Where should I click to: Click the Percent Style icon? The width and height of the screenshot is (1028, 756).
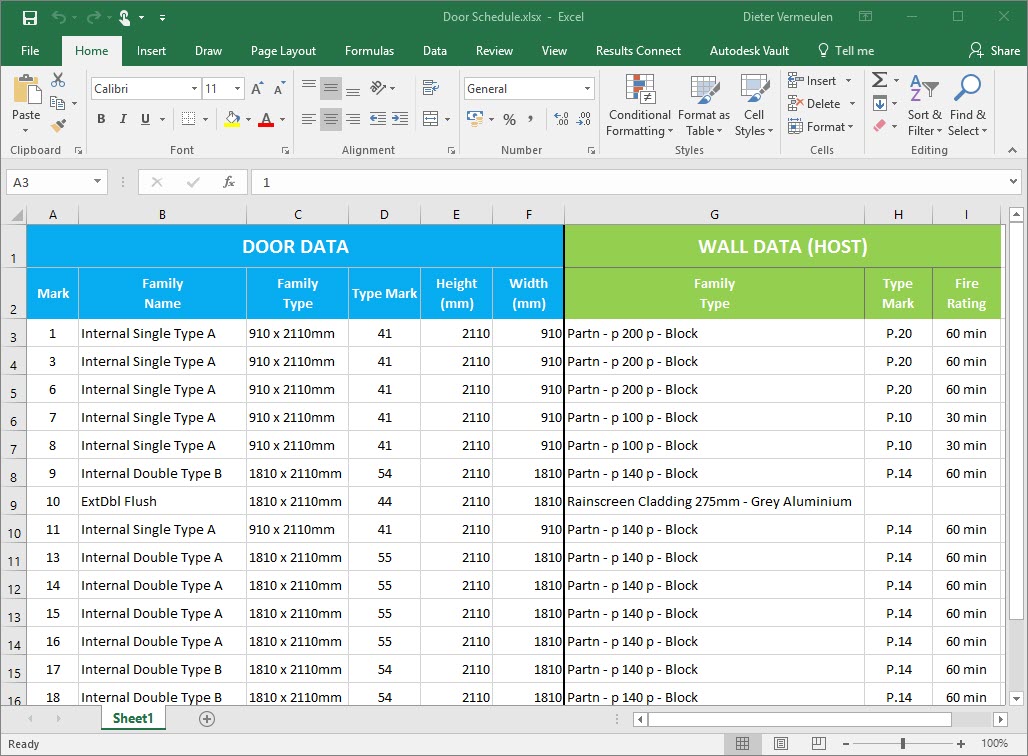pos(509,120)
